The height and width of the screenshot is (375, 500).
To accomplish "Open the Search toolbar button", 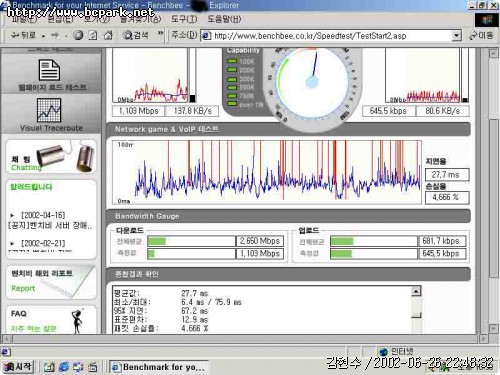I will pyautogui.click(x=136, y=35).
